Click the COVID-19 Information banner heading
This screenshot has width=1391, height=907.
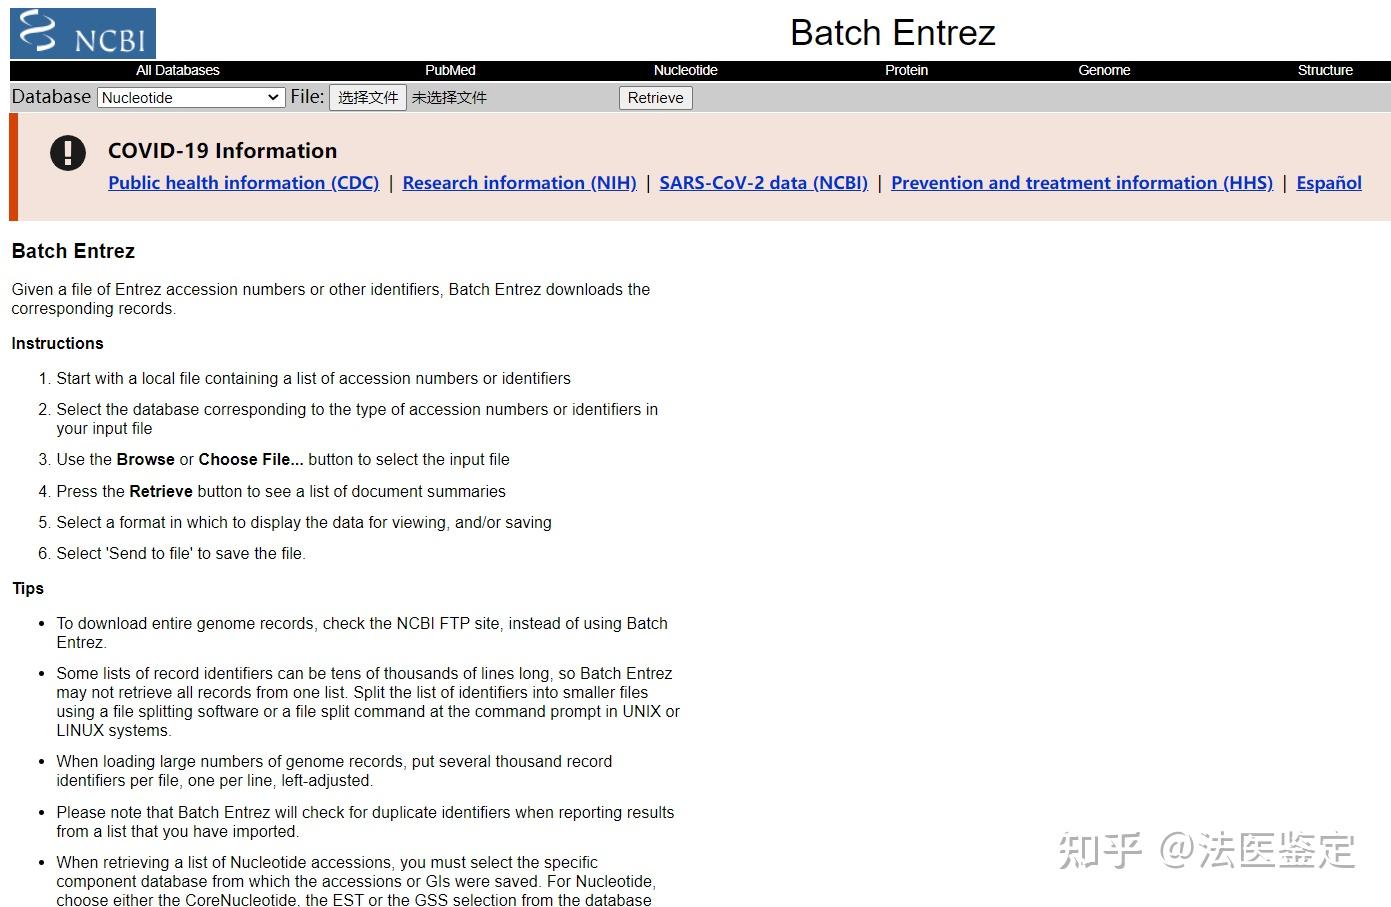(x=222, y=150)
